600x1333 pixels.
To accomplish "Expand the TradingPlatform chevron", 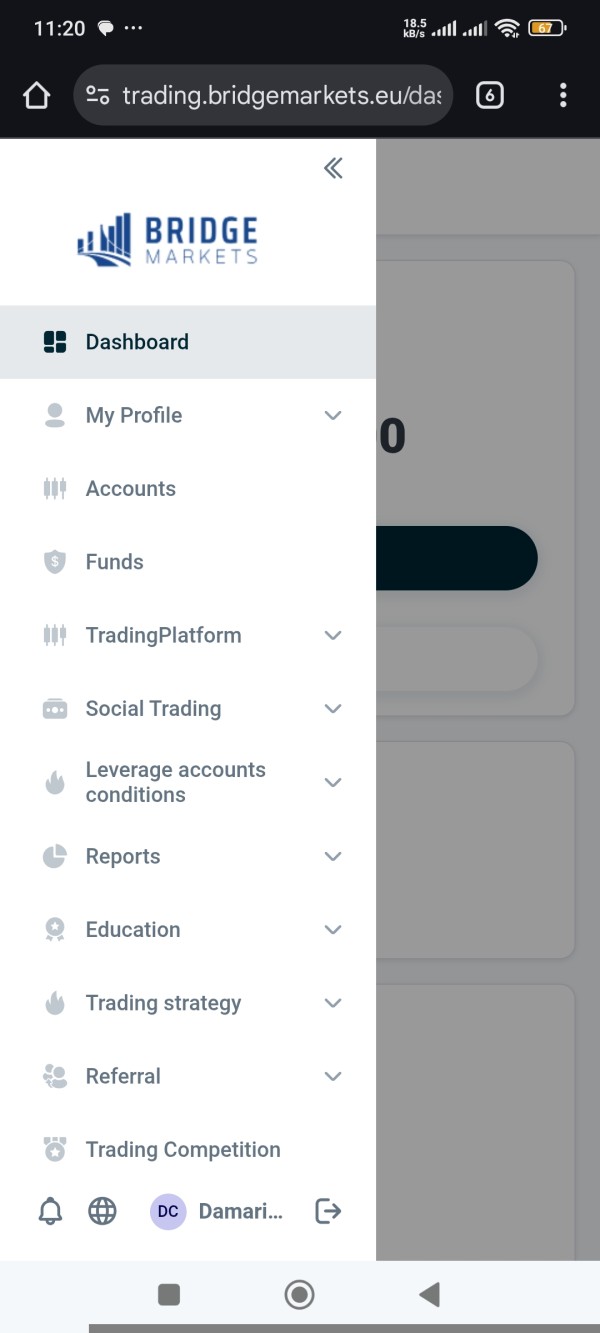I will (333, 635).
